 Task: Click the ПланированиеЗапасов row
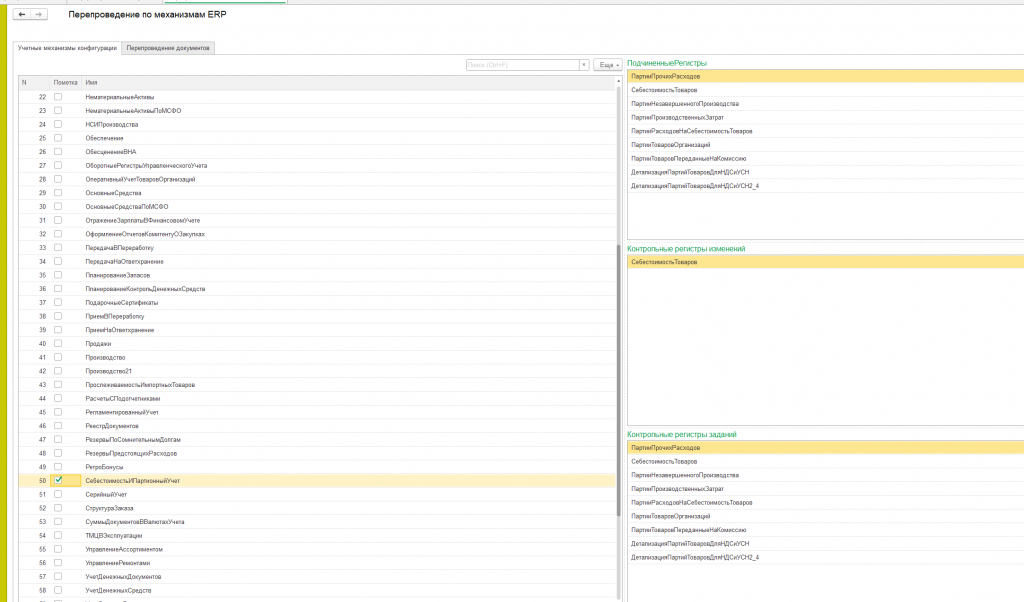pyautogui.click(x=317, y=275)
